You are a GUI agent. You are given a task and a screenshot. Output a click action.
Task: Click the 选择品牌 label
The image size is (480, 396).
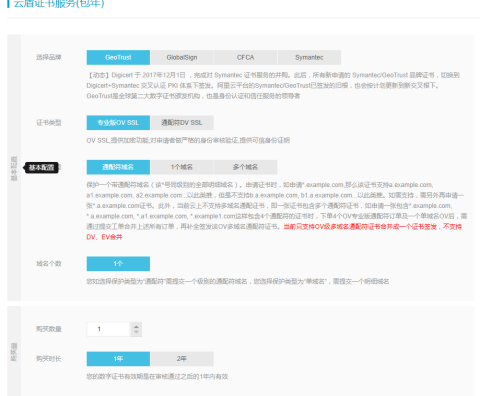[x=49, y=57]
